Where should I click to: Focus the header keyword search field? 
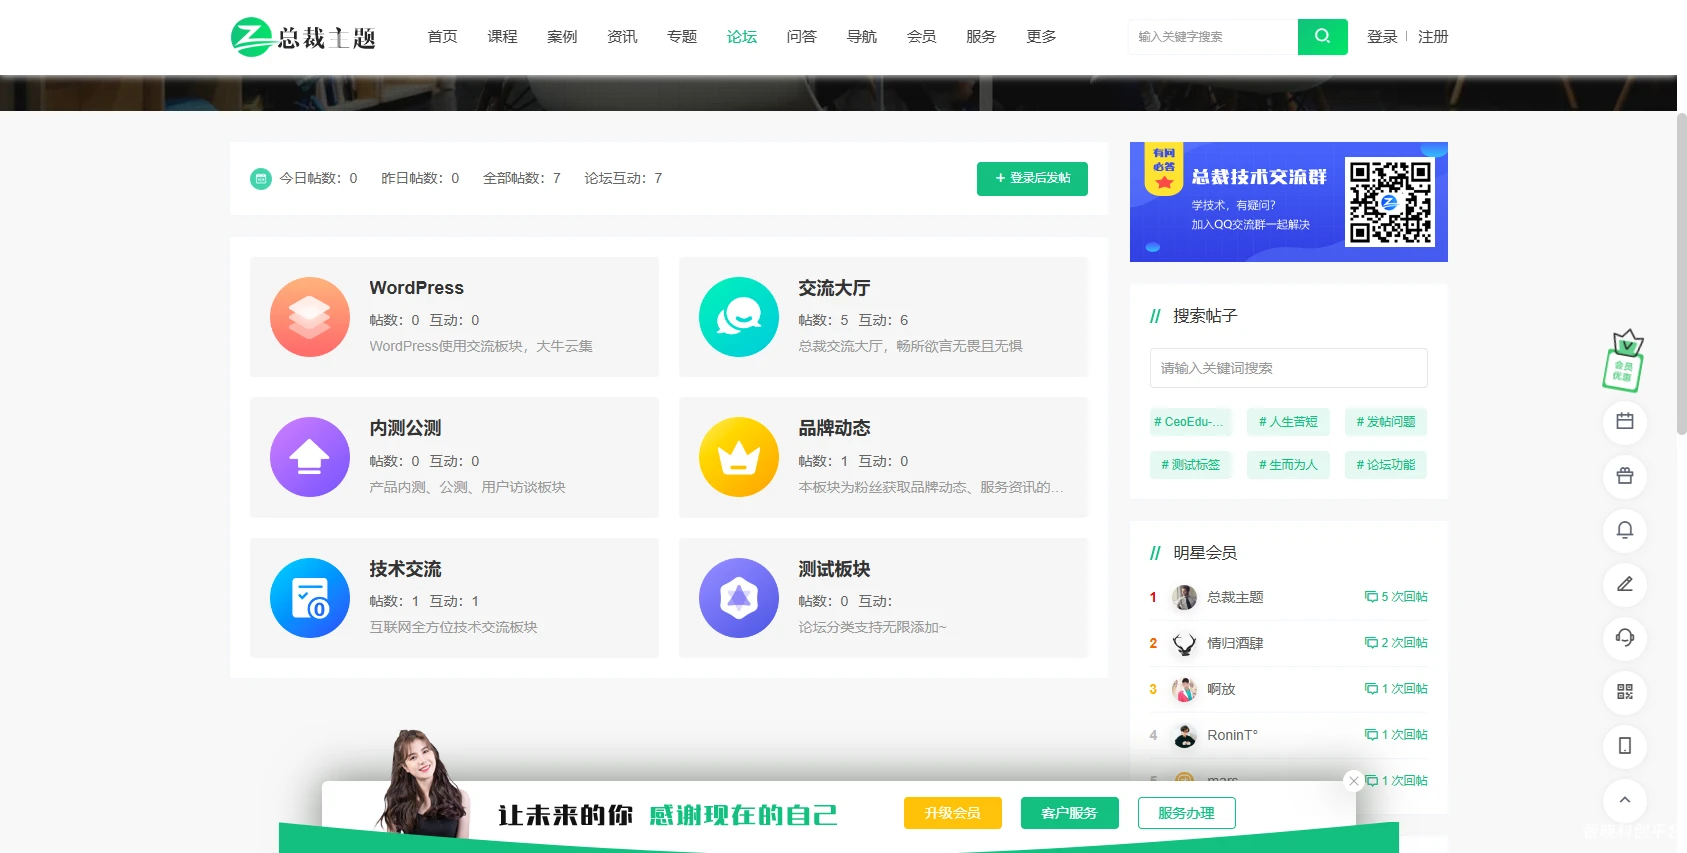tap(1213, 37)
